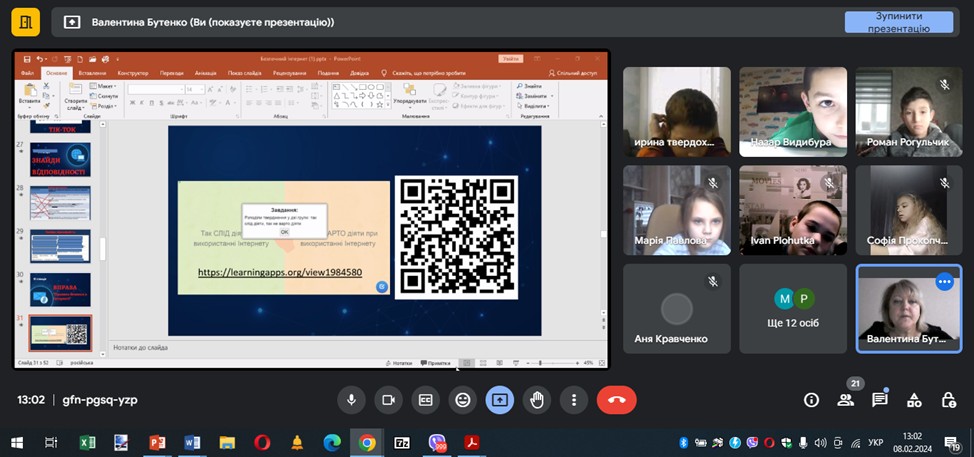Open the Показ слайдів ribbon tab
The width and height of the screenshot is (974, 457).
[244, 73]
